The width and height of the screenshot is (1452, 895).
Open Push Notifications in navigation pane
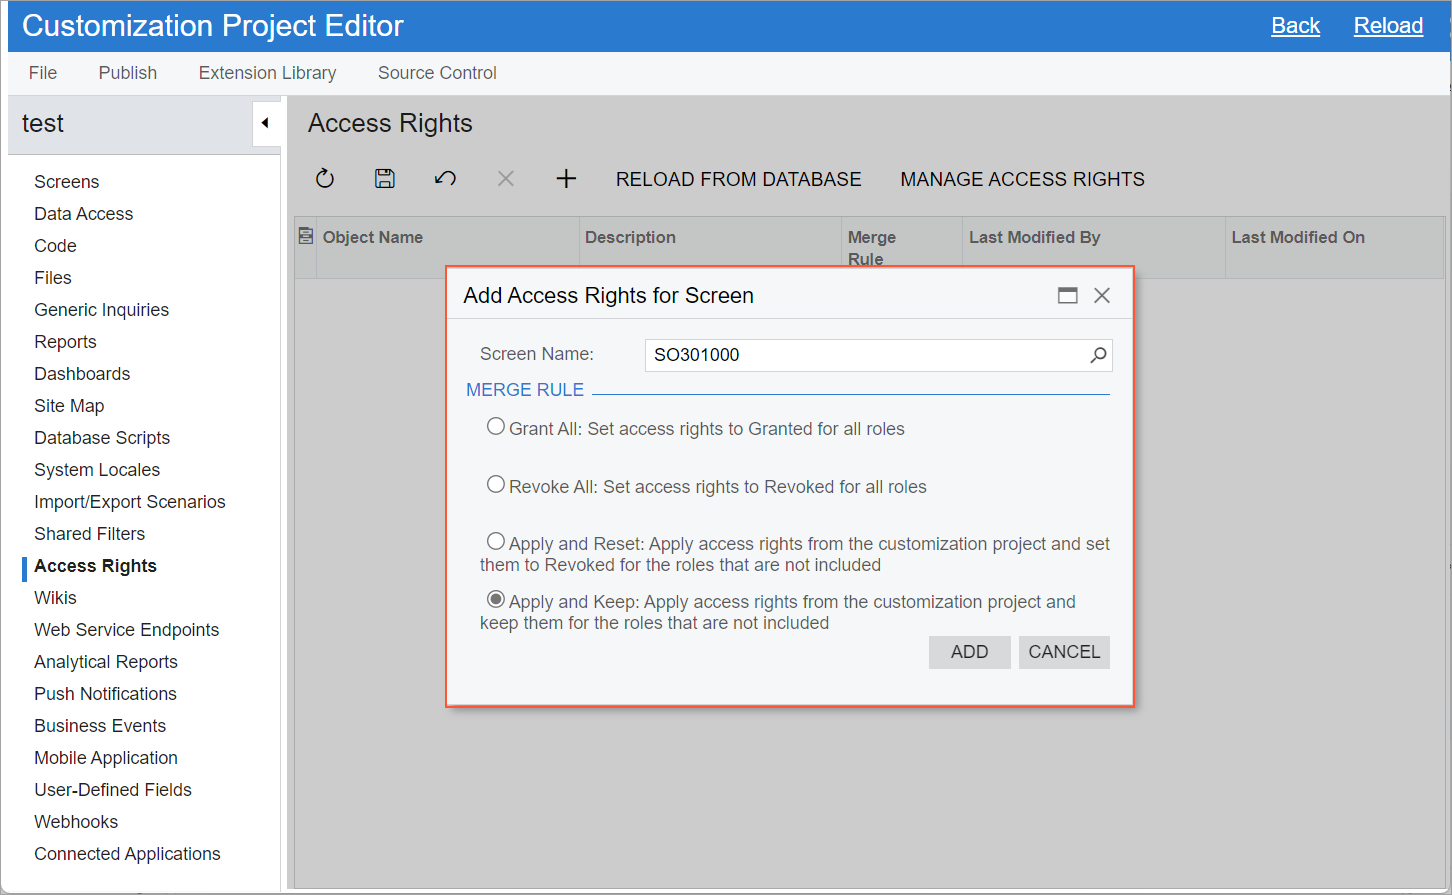pos(105,694)
